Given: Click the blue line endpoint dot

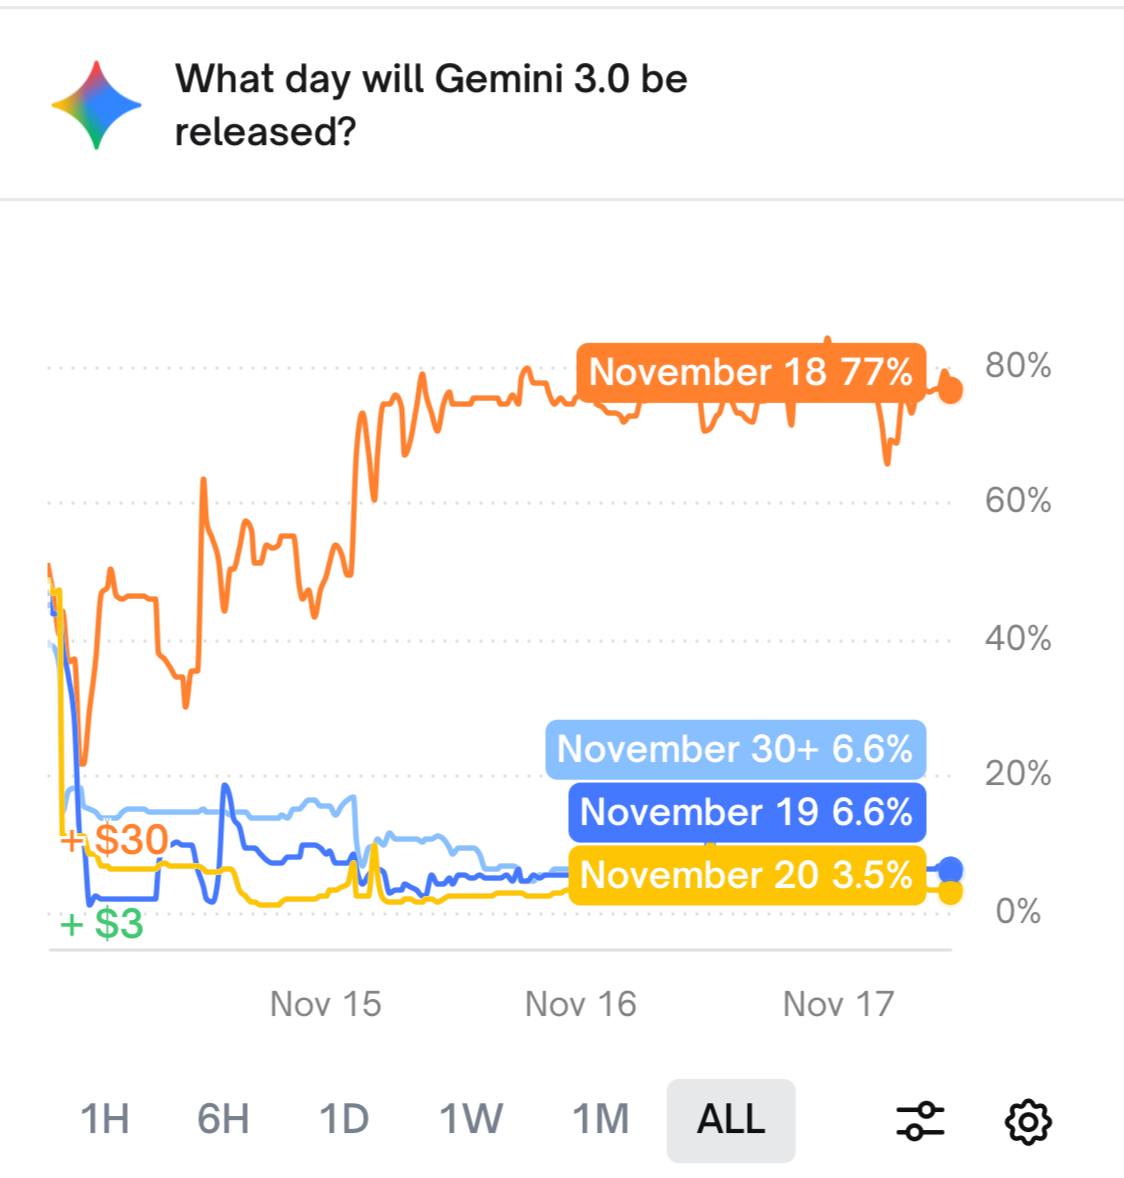Looking at the screenshot, I should [951, 869].
